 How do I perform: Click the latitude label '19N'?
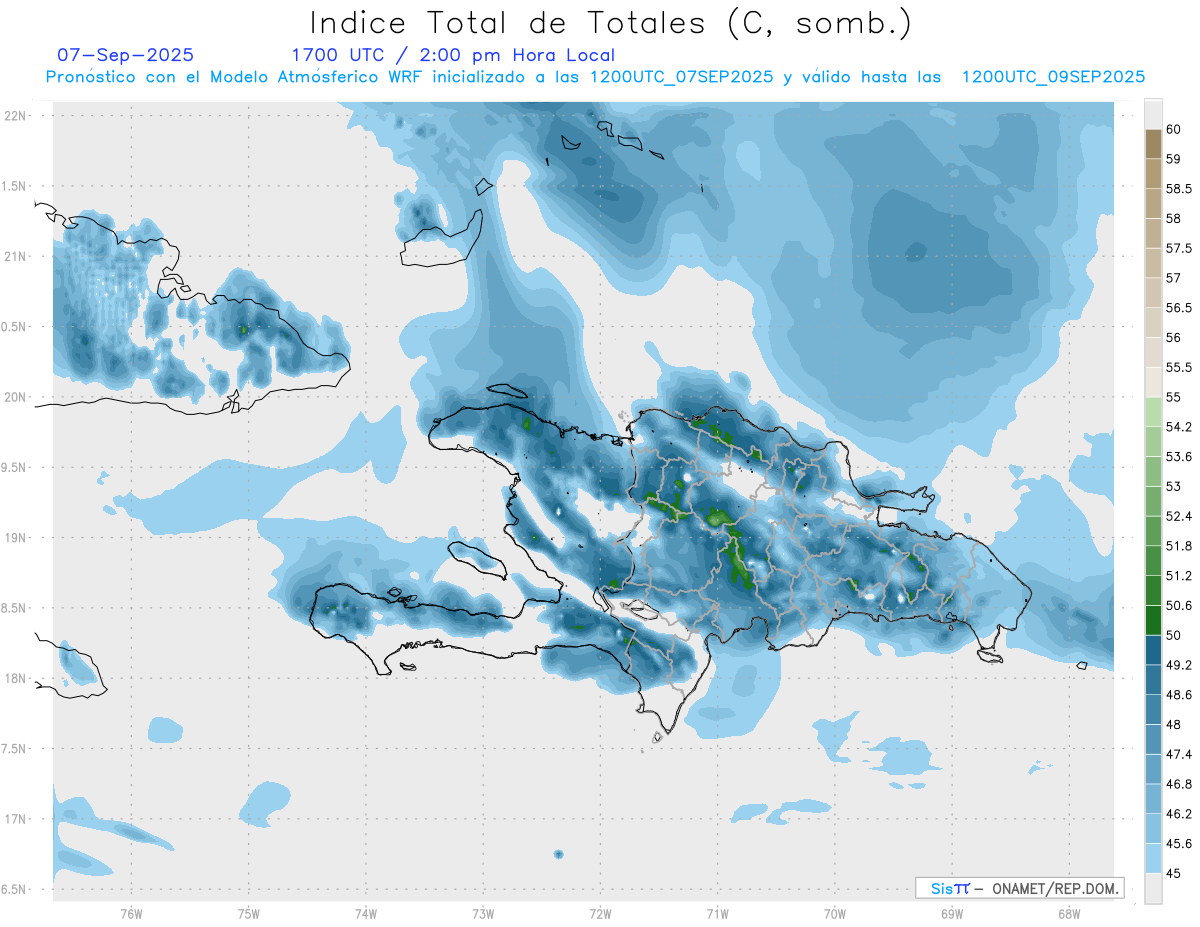tap(16, 538)
